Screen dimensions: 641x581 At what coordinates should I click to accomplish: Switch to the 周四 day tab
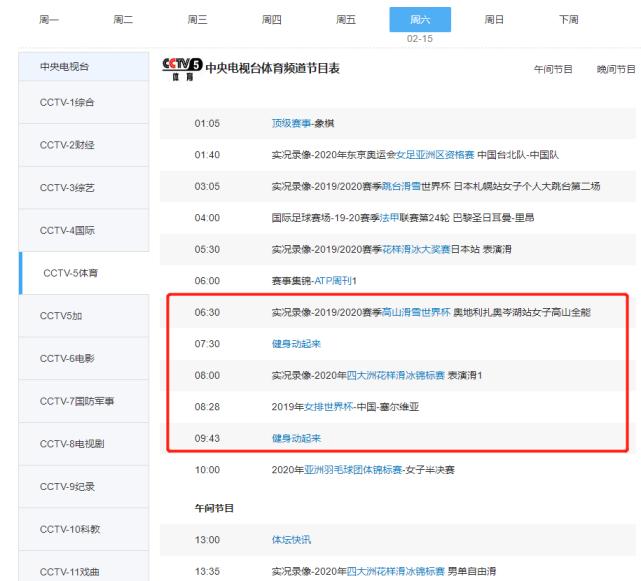272,20
